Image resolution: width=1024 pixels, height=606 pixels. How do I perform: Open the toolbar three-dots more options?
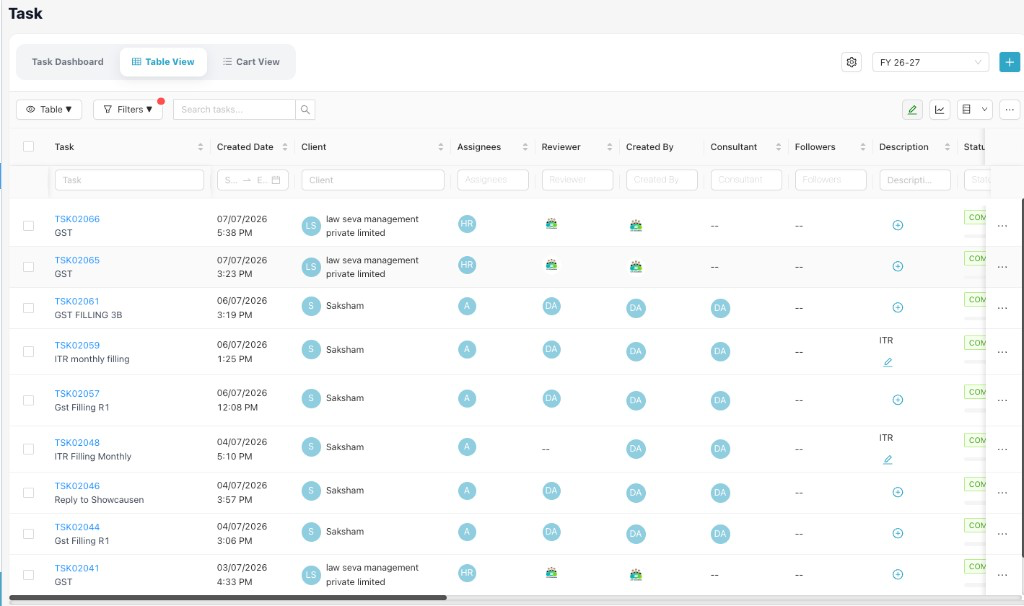point(1009,110)
